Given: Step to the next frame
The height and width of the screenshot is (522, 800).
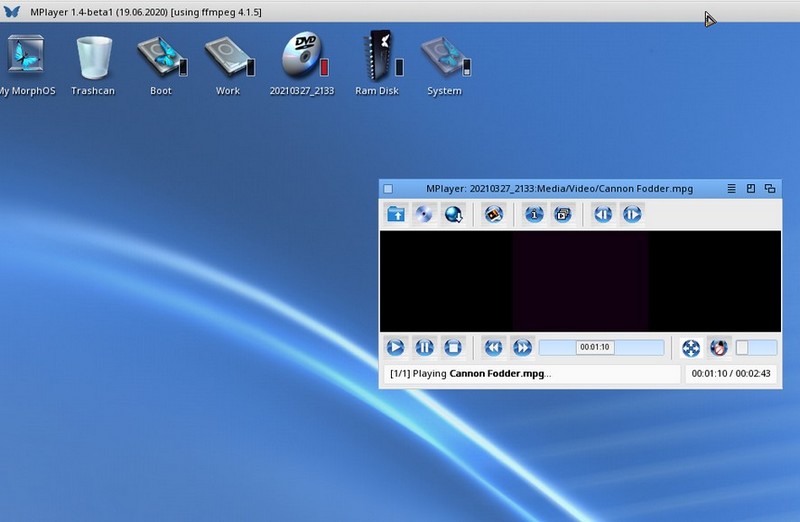Looking at the screenshot, I should [x=631, y=214].
